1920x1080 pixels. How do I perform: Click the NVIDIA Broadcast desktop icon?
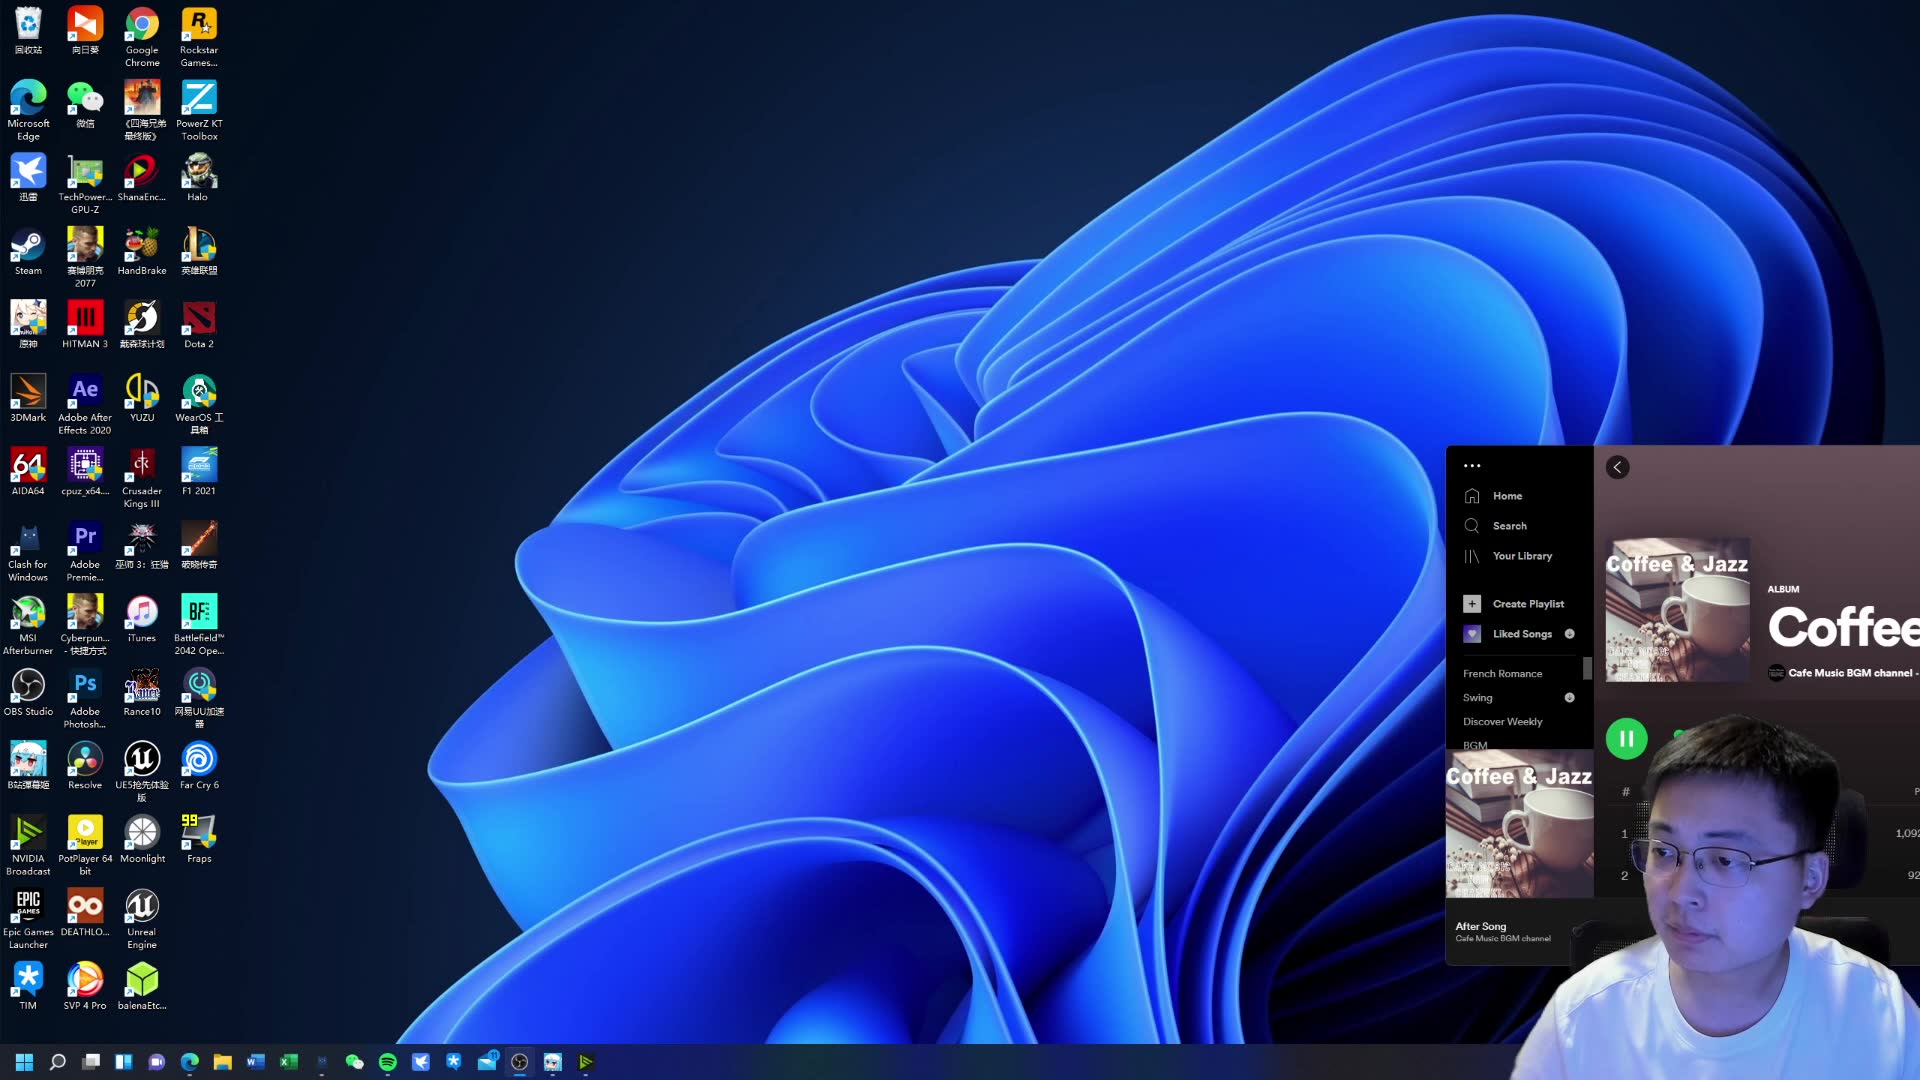(x=26, y=840)
